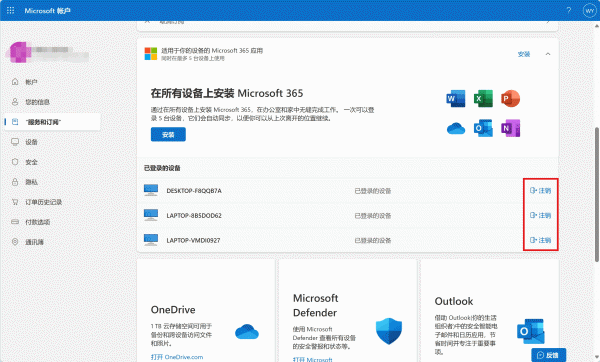Click the device icon for LAPTOP-VMDI0927
Viewport: 600px width, 362px height.
click(151, 240)
